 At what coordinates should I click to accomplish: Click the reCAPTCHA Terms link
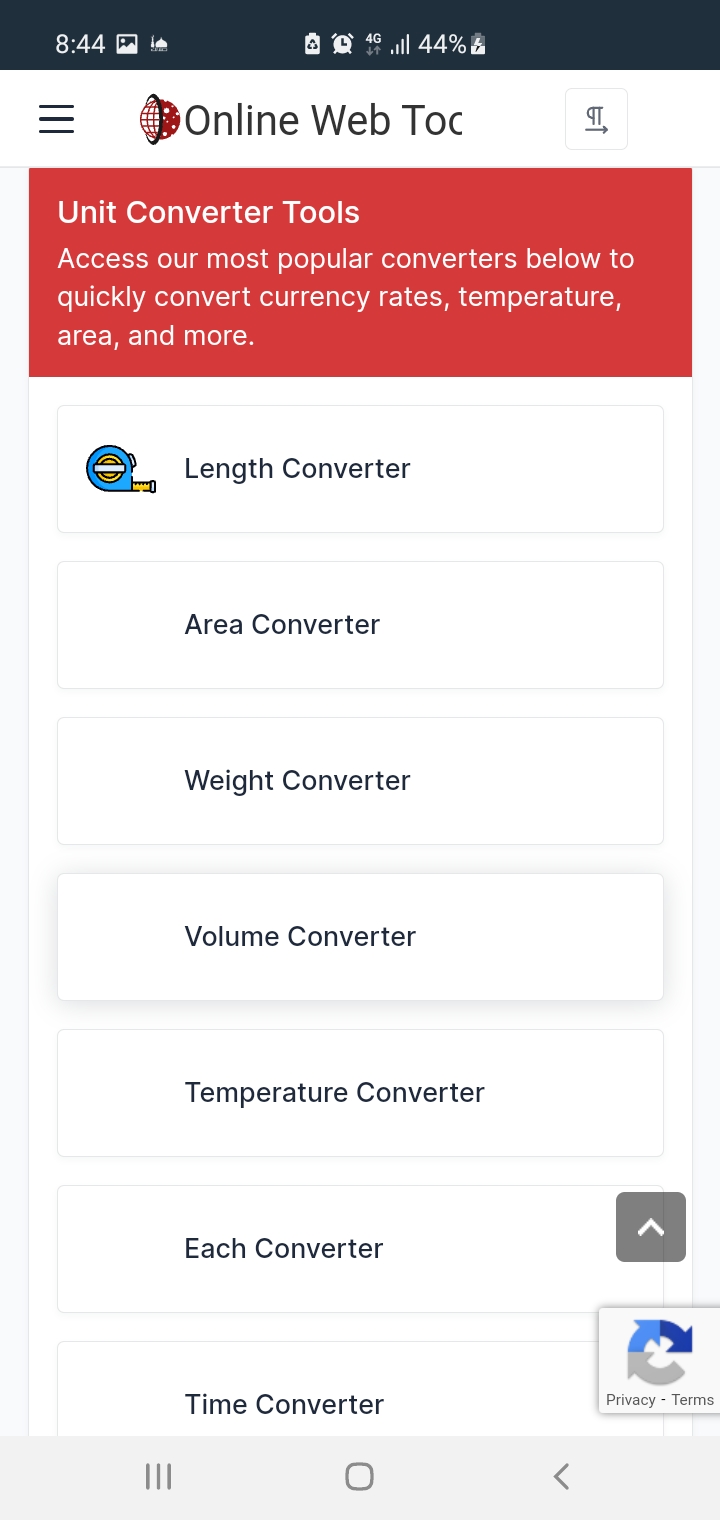693,1400
